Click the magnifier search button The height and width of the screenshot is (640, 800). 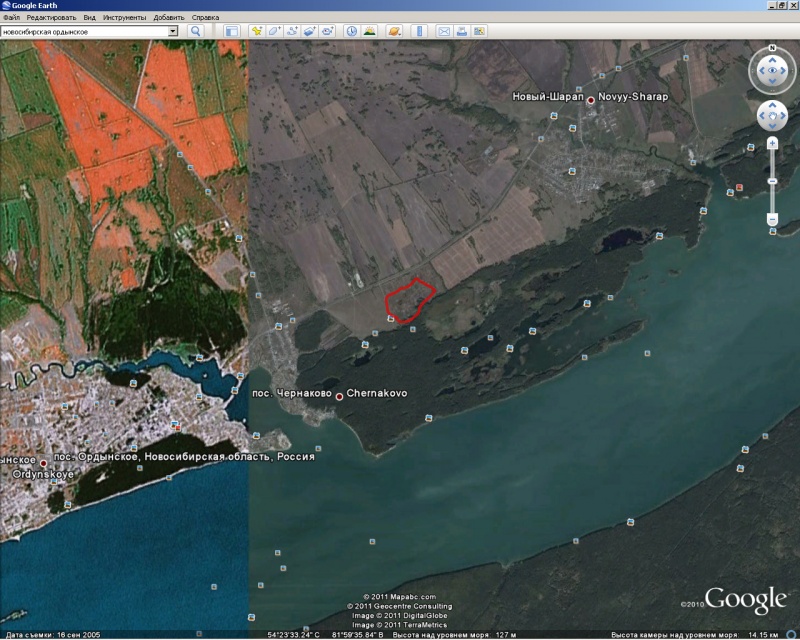(x=196, y=31)
